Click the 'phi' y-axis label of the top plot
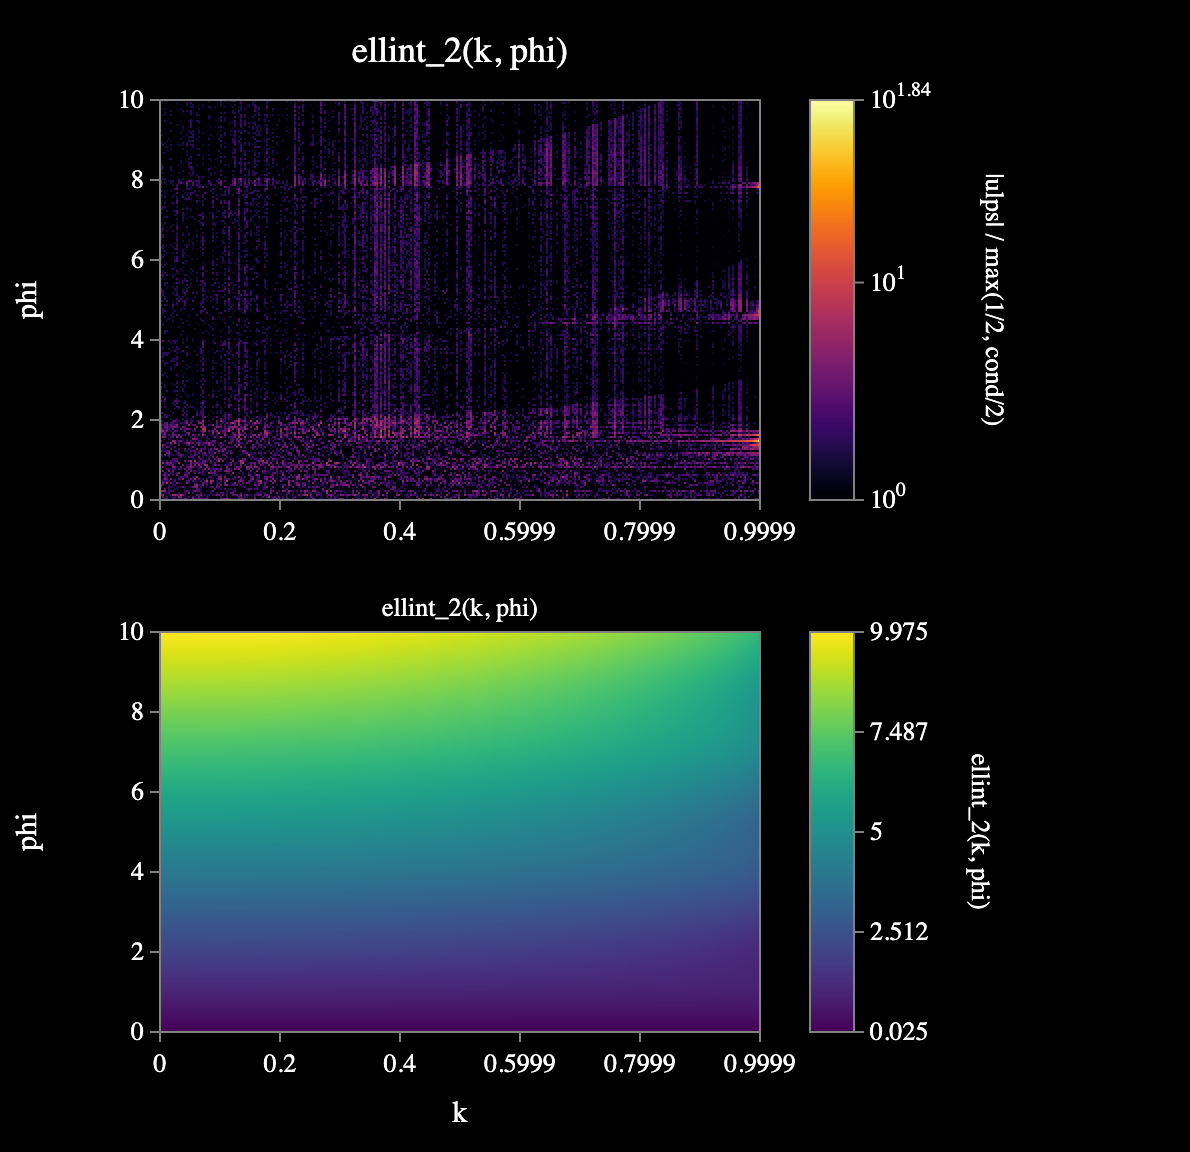 click(x=28, y=300)
